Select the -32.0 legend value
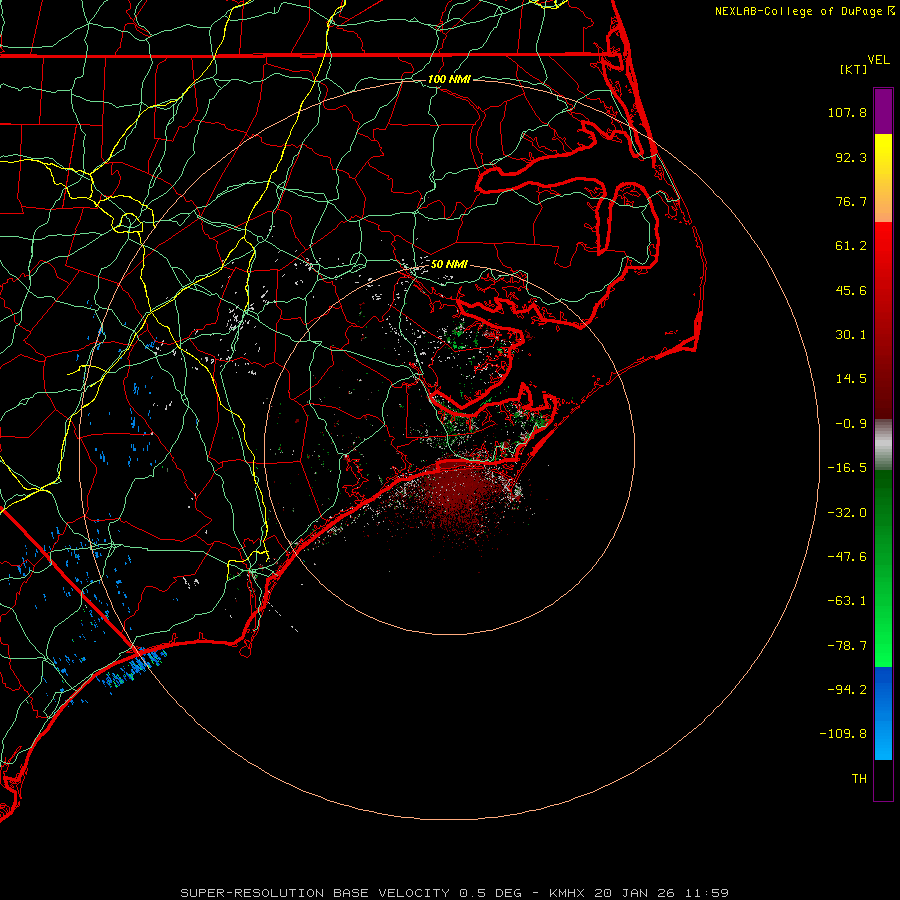 pyautogui.click(x=847, y=513)
